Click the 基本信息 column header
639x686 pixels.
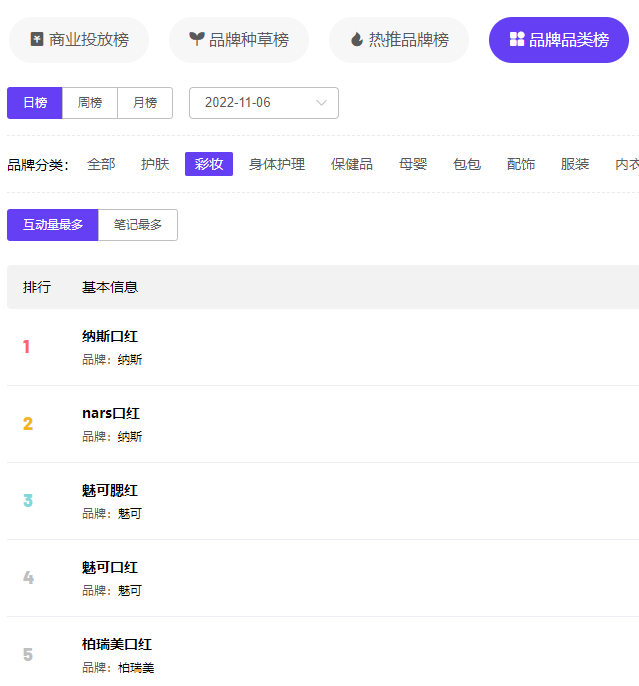(x=110, y=287)
